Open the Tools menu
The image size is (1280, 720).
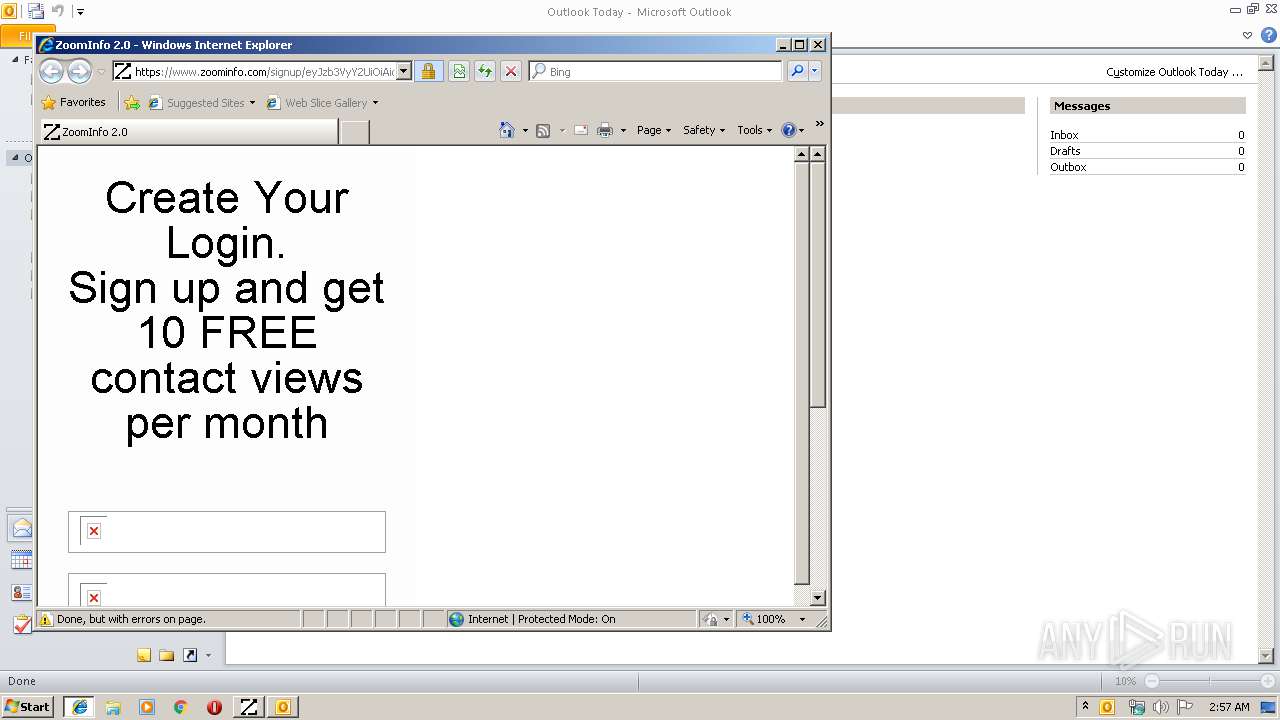pyautogui.click(x=755, y=130)
